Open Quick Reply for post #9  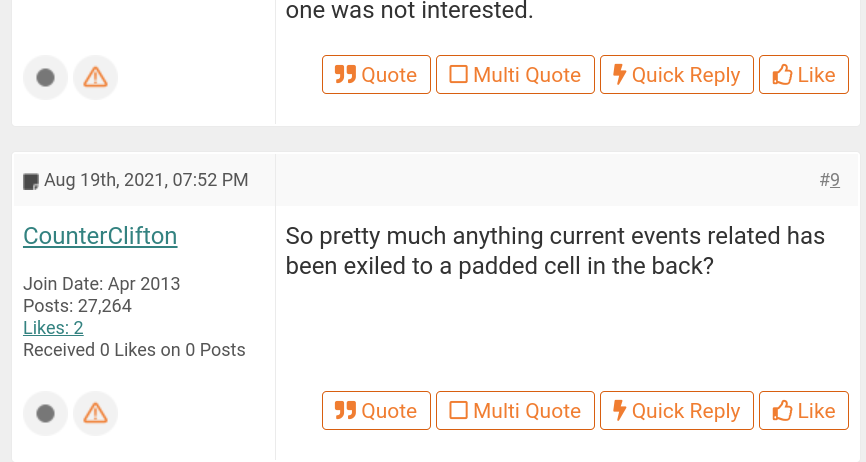pyautogui.click(x=676, y=411)
